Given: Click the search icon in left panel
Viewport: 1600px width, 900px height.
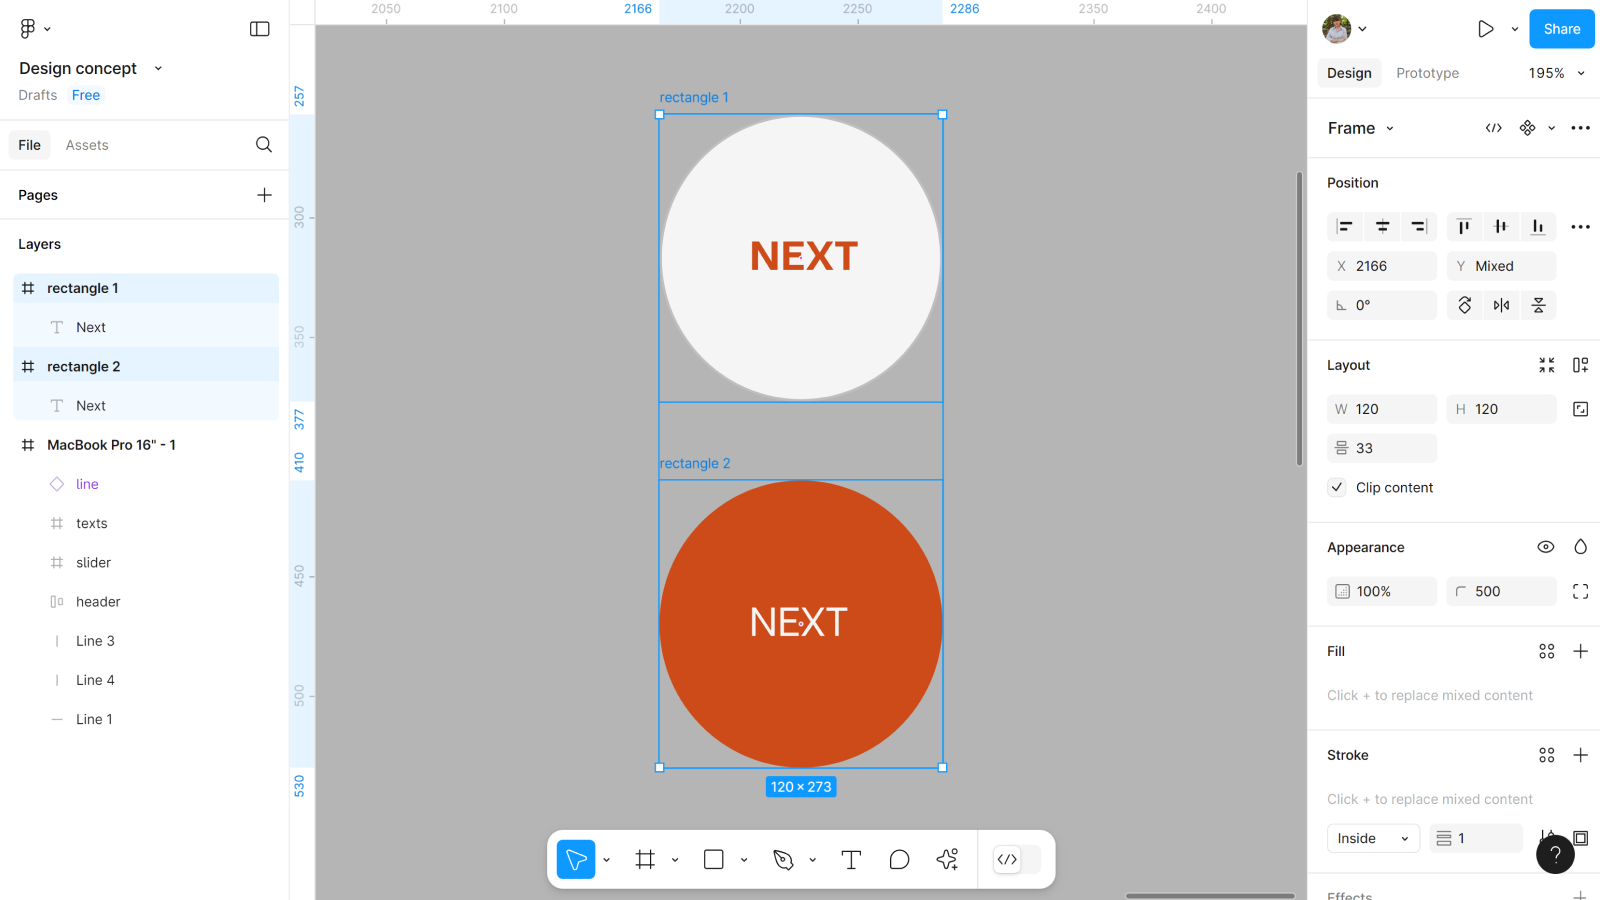Looking at the screenshot, I should (264, 145).
